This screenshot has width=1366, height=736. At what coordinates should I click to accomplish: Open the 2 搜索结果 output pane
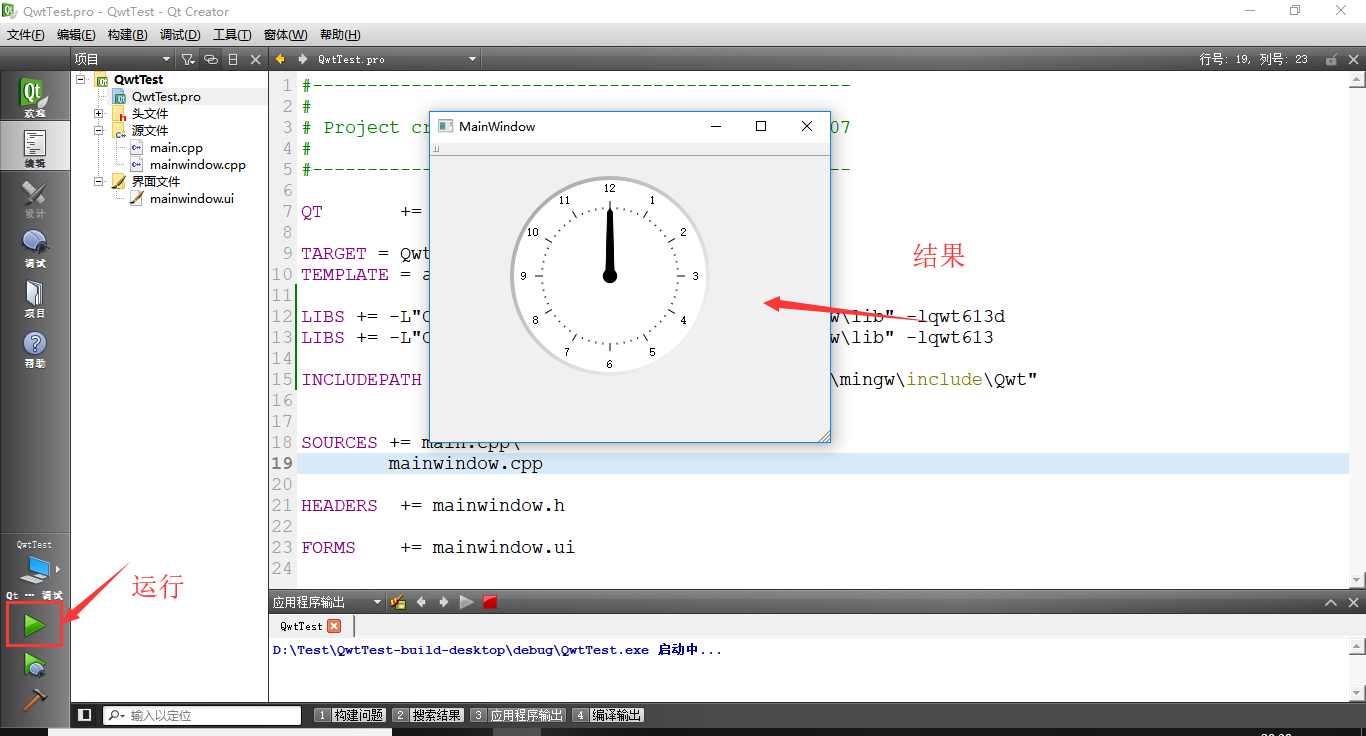tap(428, 715)
